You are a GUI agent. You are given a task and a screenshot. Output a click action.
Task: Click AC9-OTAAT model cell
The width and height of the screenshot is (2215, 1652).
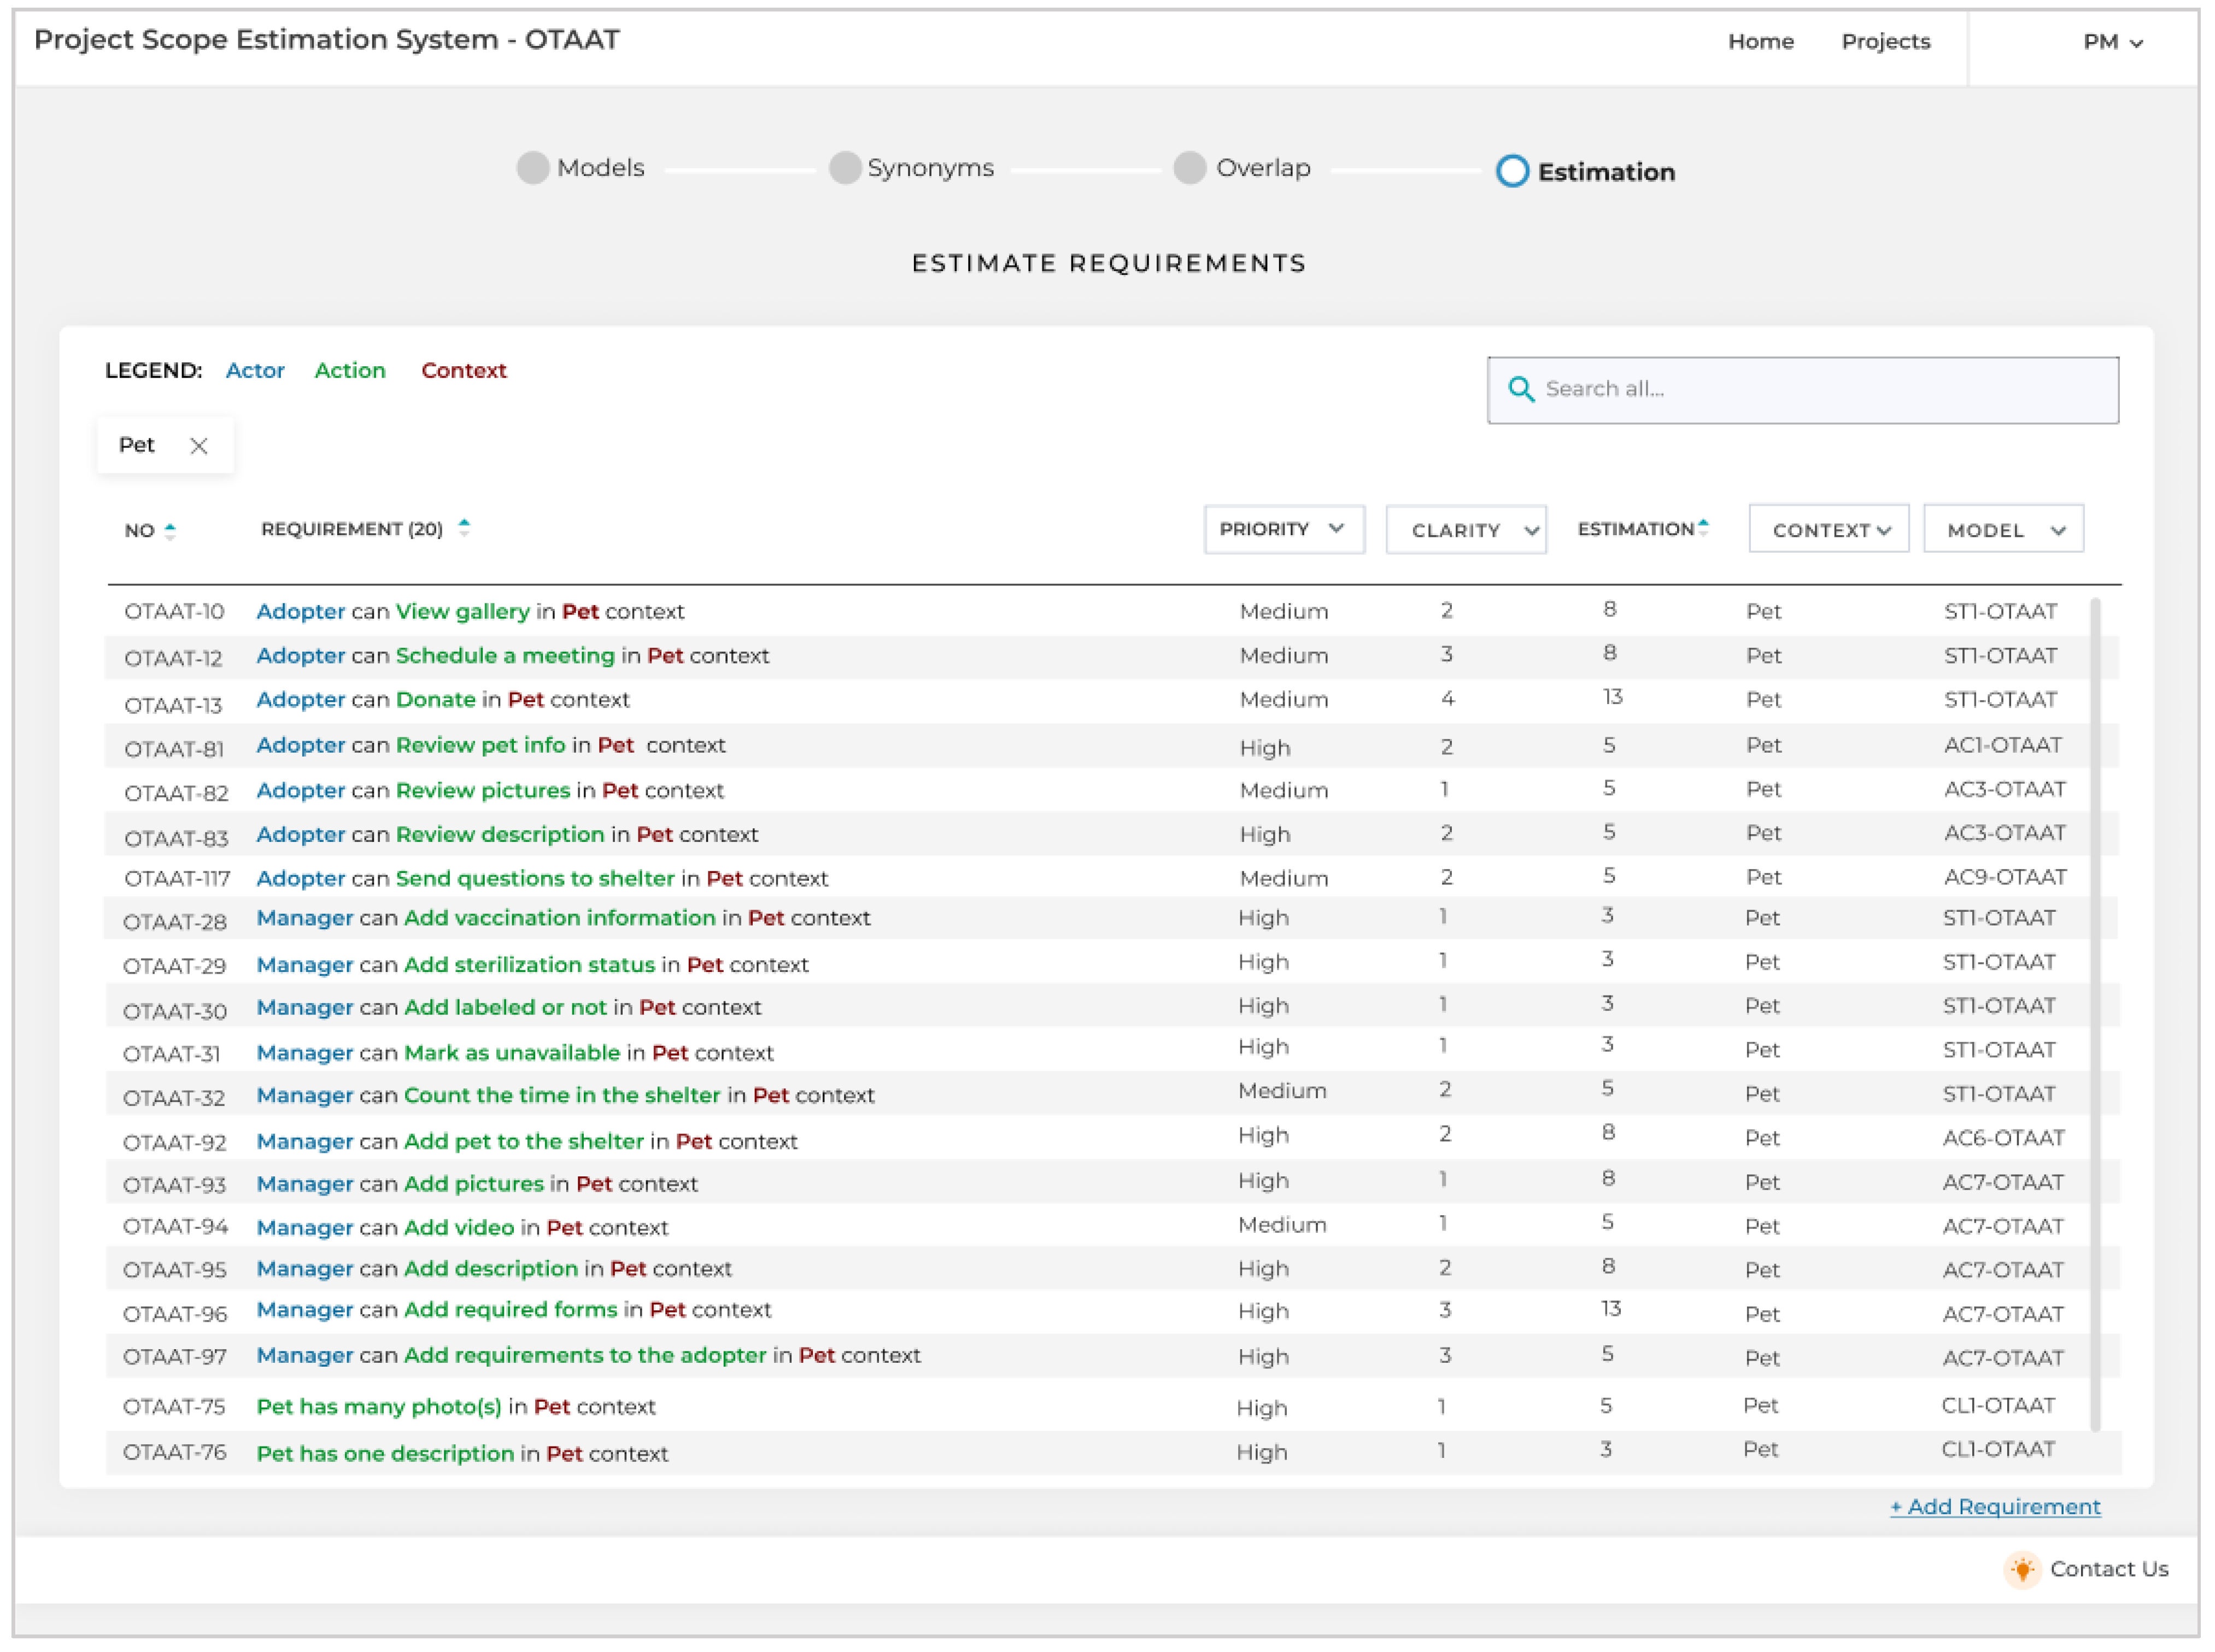point(2005,877)
